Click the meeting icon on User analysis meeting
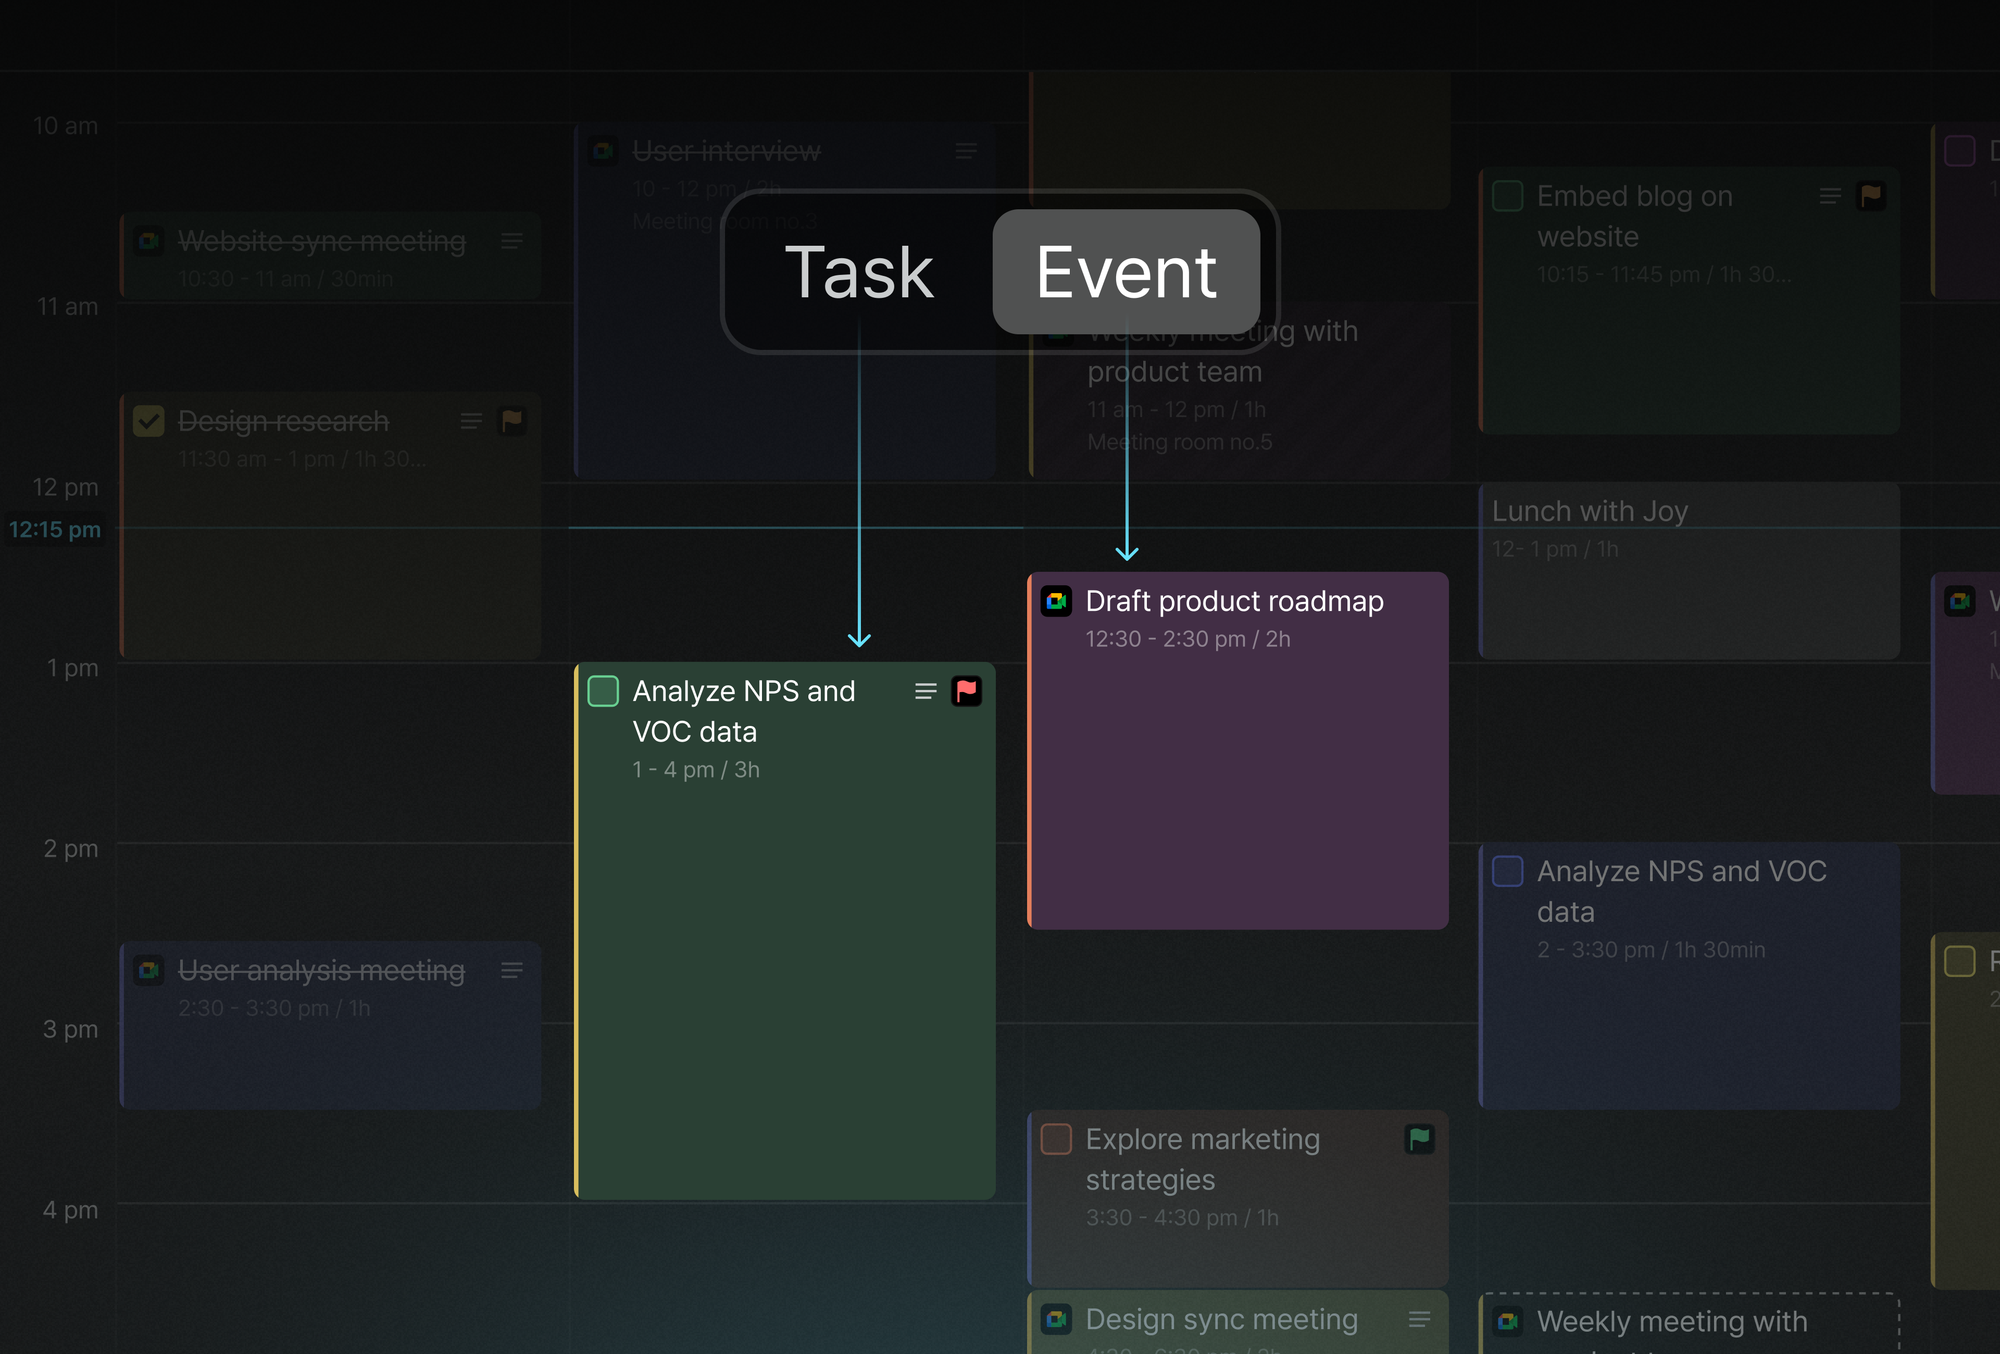Viewport: 2000px width, 1354px height. pyautogui.click(x=149, y=970)
